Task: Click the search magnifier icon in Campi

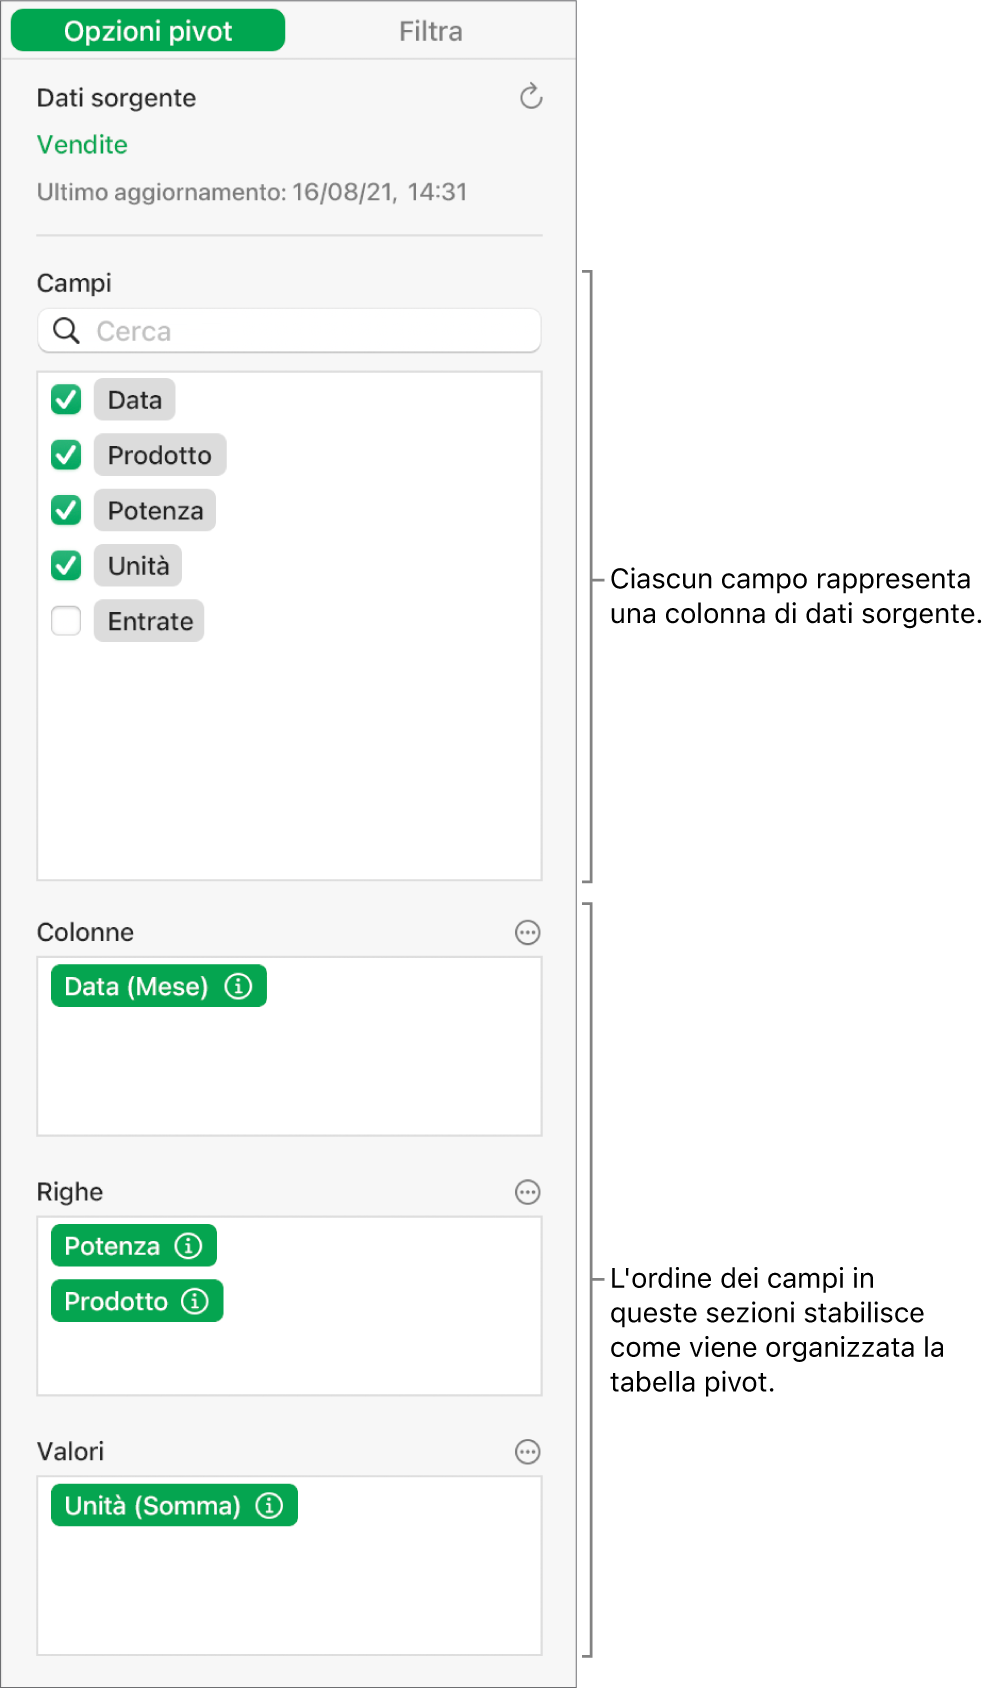Action: click(x=66, y=331)
